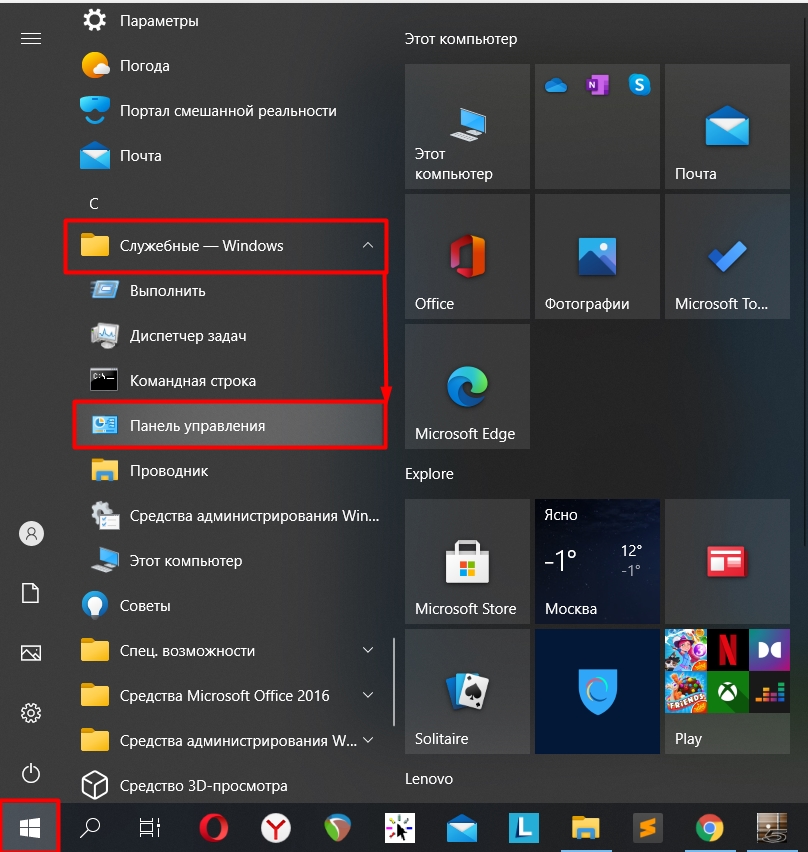Open the Почта tile
This screenshot has width=808, height=852.
tap(727, 127)
